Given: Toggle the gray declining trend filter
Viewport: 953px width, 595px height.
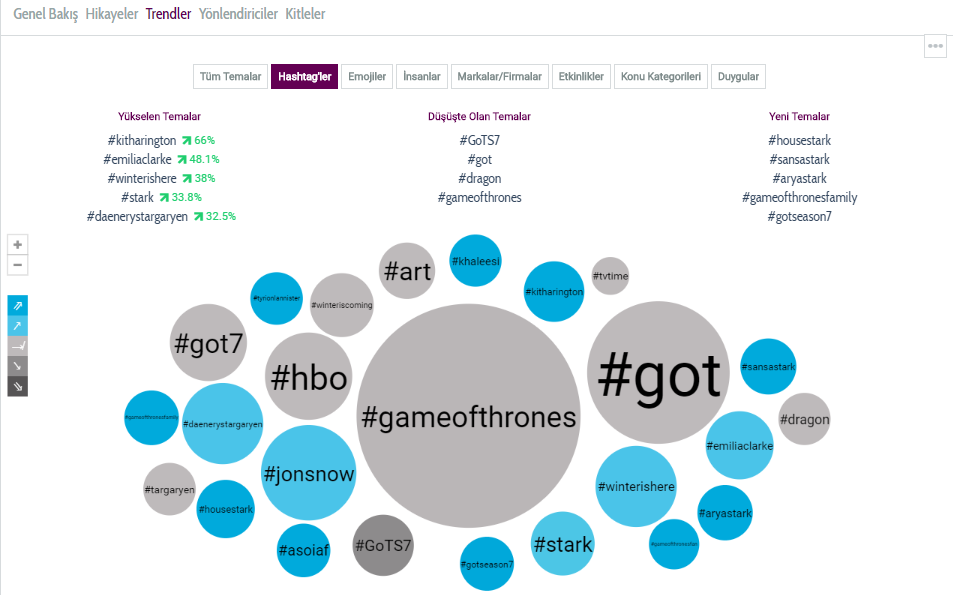Looking at the screenshot, I should (x=18, y=366).
